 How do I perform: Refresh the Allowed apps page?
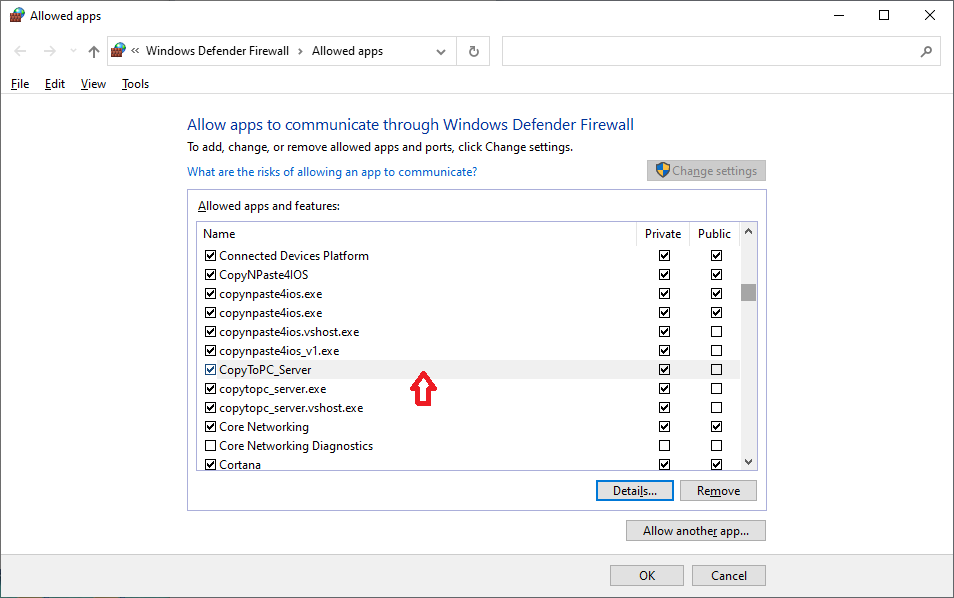[473, 52]
